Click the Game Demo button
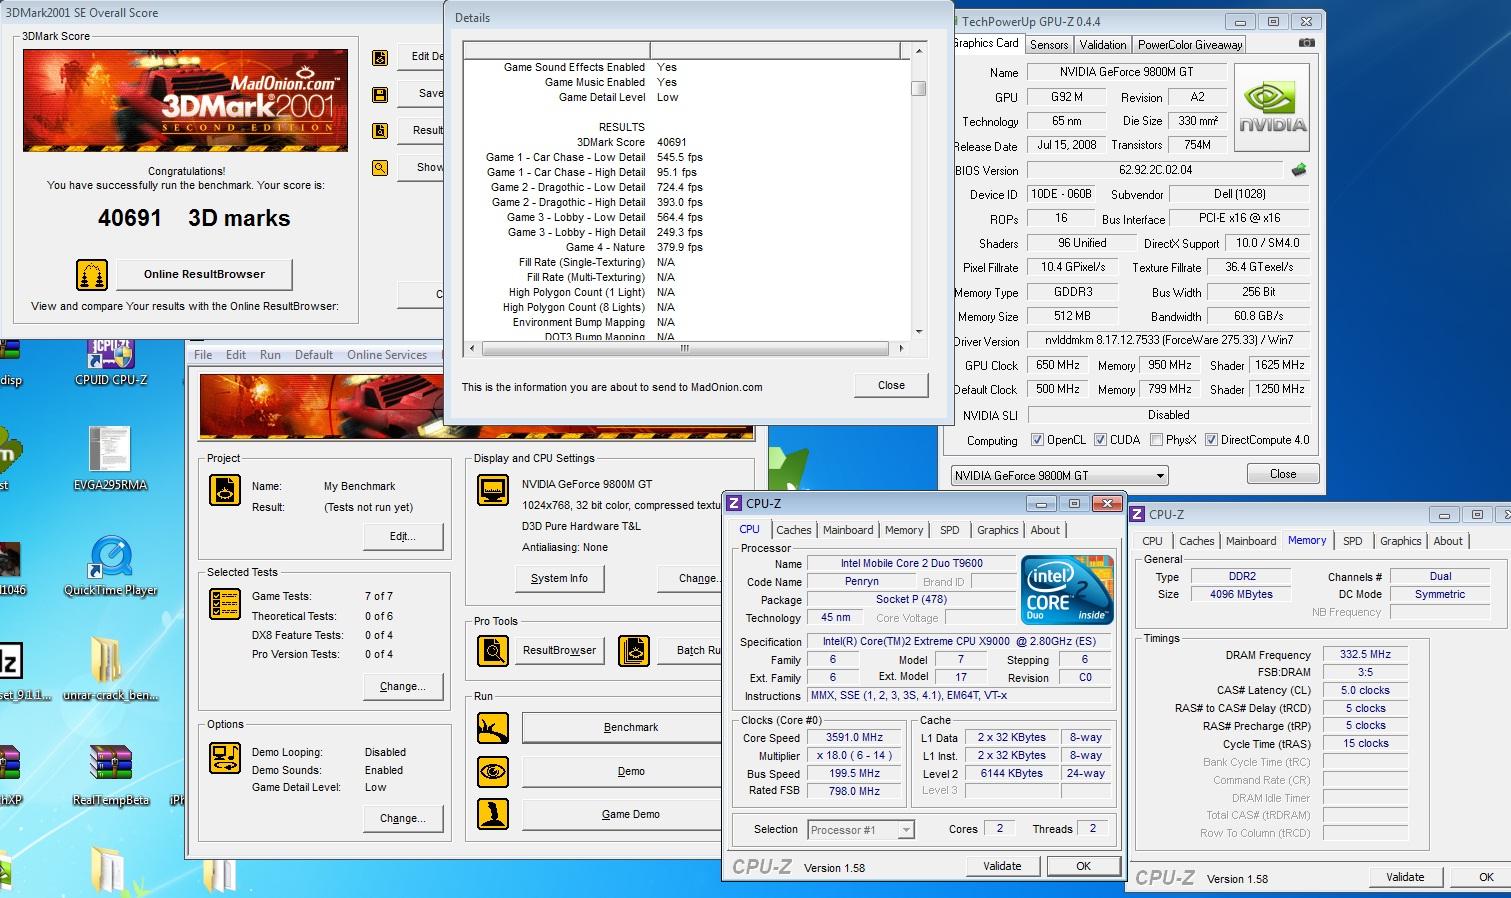The height and width of the screenshot is (898, 1511). [x=621, y=814]
